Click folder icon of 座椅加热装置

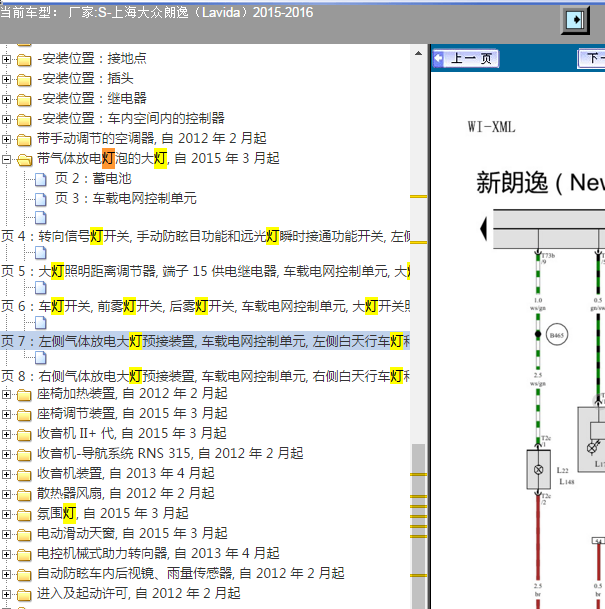[24, 395]
